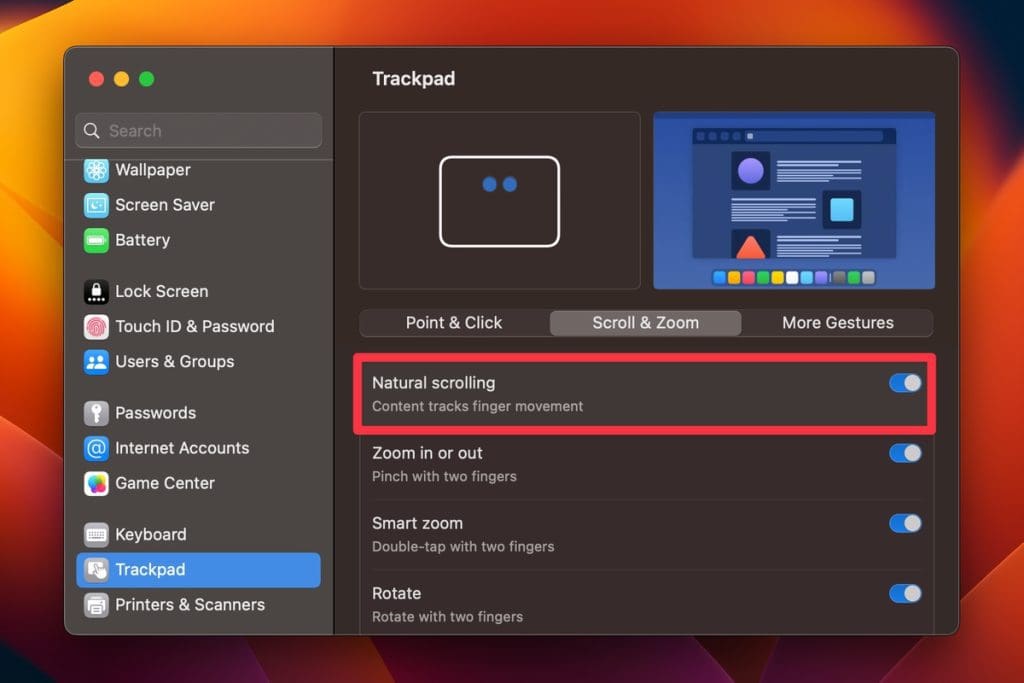This screenshot has width=1024, height=683.
Task: Click the Touch ID fingerprint icon
Action: pyautogui.click(x=96, y=326)
